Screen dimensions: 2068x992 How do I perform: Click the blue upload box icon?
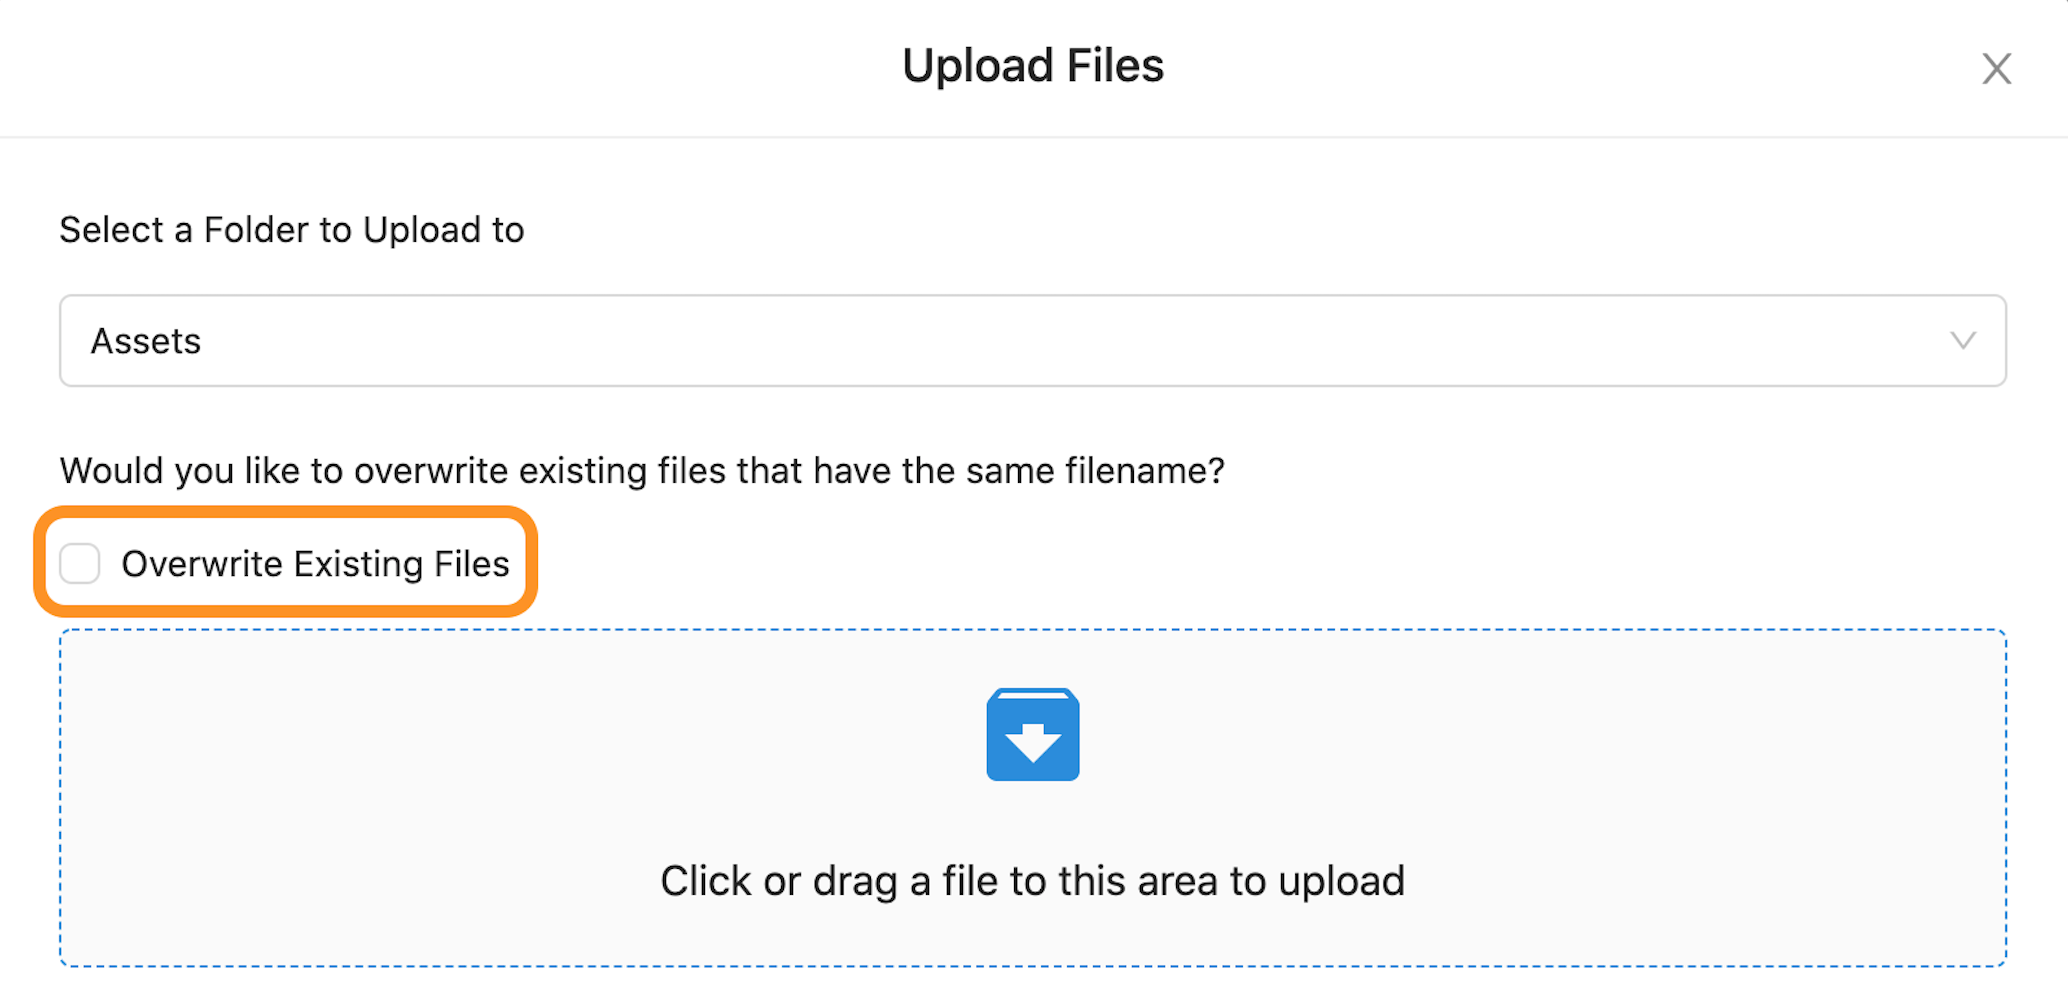(1032, 734)
